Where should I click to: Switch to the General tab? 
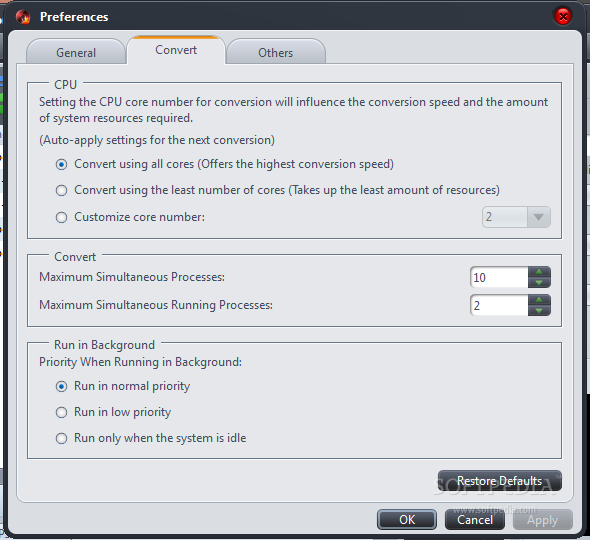(x=76, y=52)
